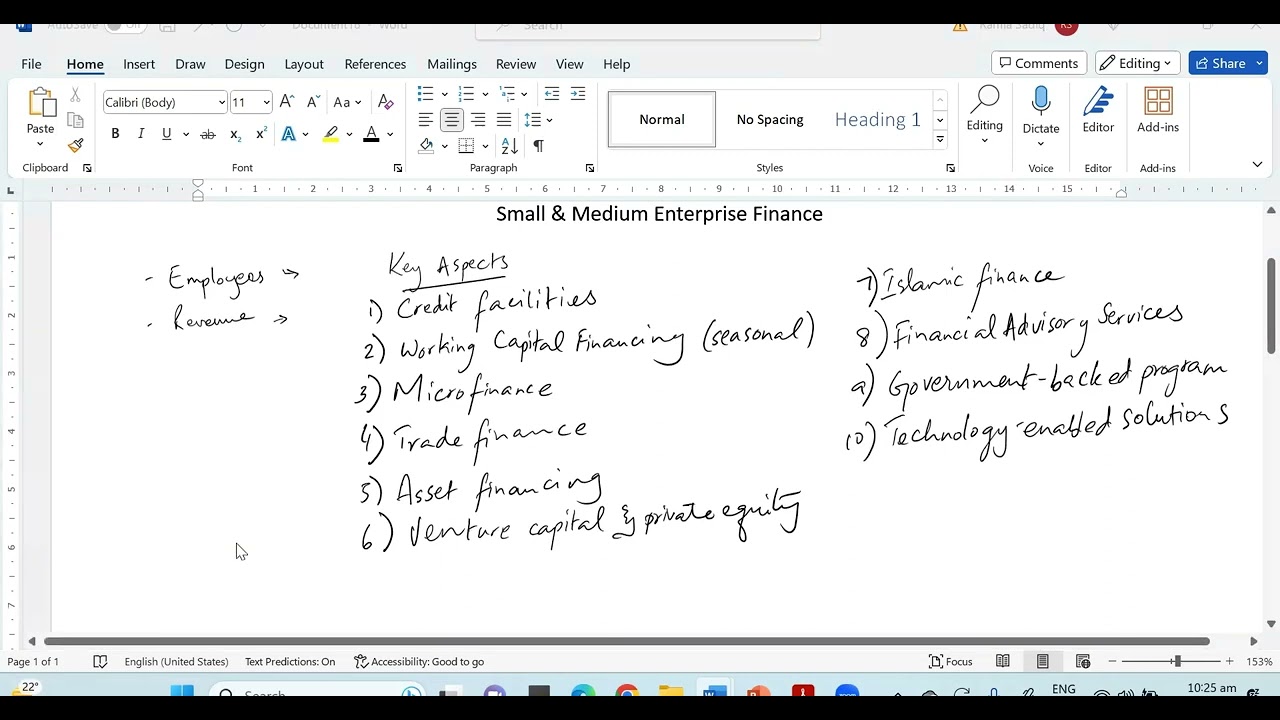Switch to the Draw tab

(190, 64)
